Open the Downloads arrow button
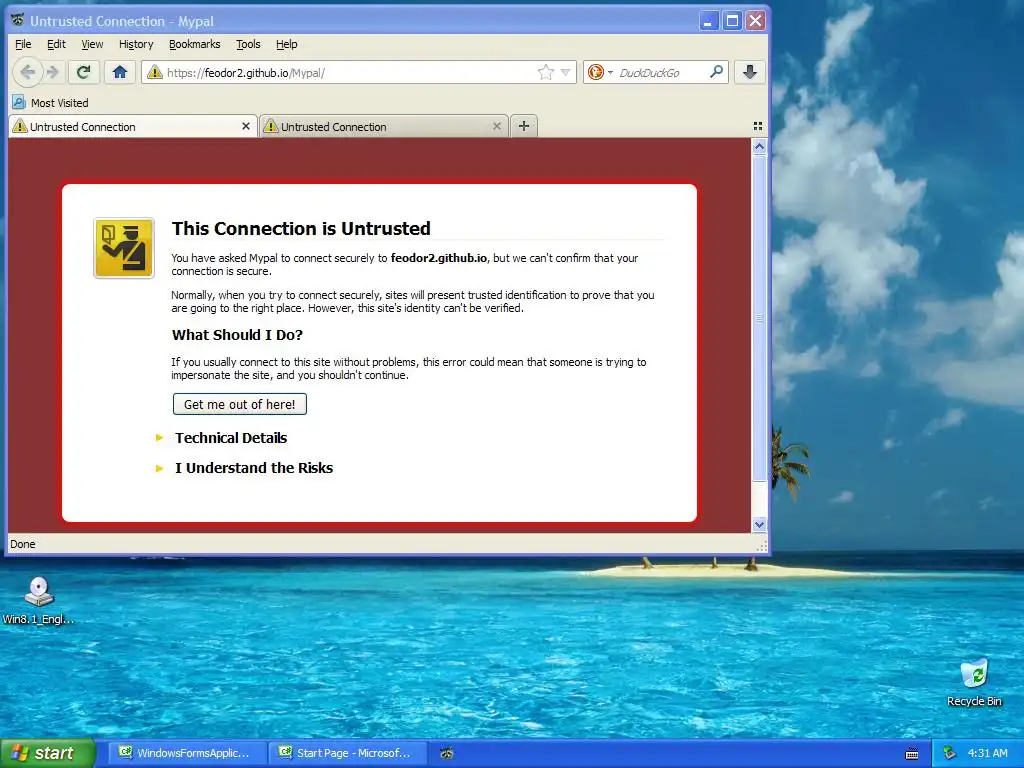The image size is (1024, 768). coord(750,72)
